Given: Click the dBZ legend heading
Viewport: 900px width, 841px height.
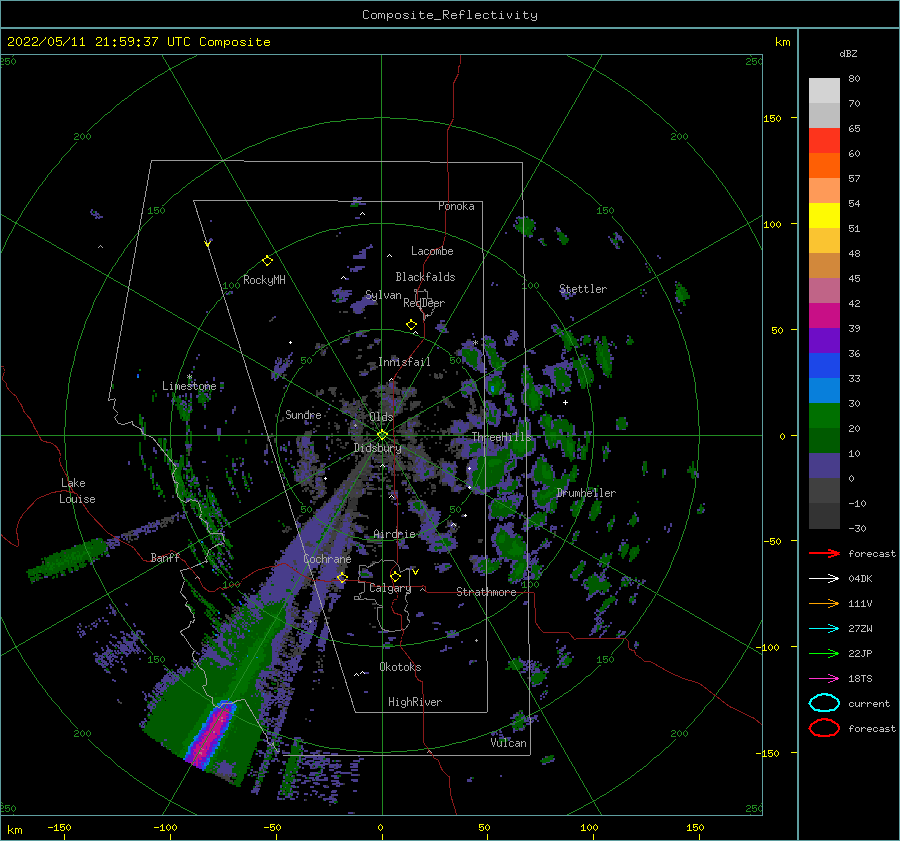Looking at the screenshot, I should point(848,53).
